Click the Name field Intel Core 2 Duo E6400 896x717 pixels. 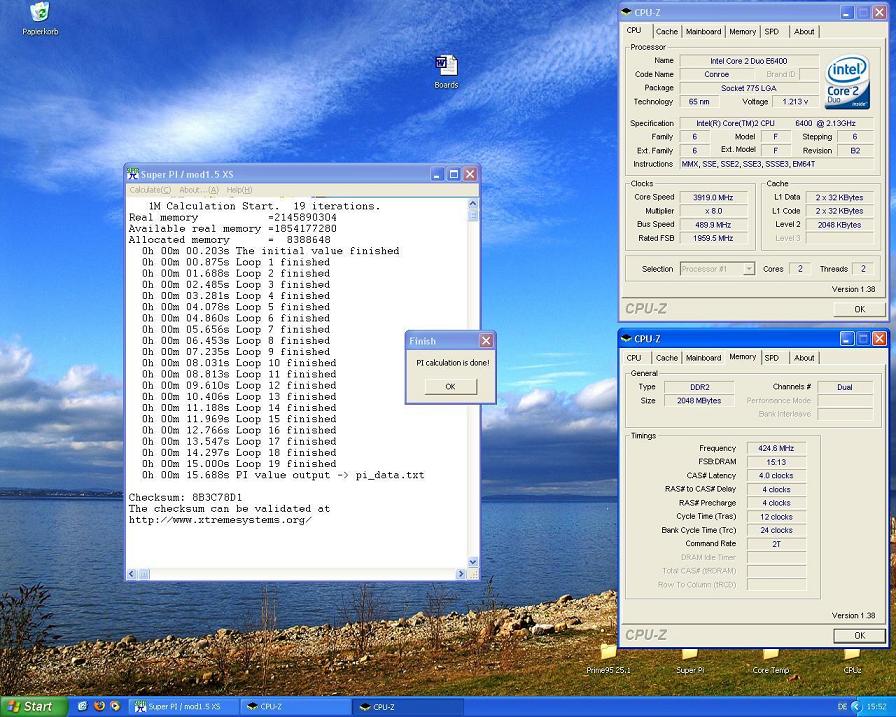click(x=749, y=61)
